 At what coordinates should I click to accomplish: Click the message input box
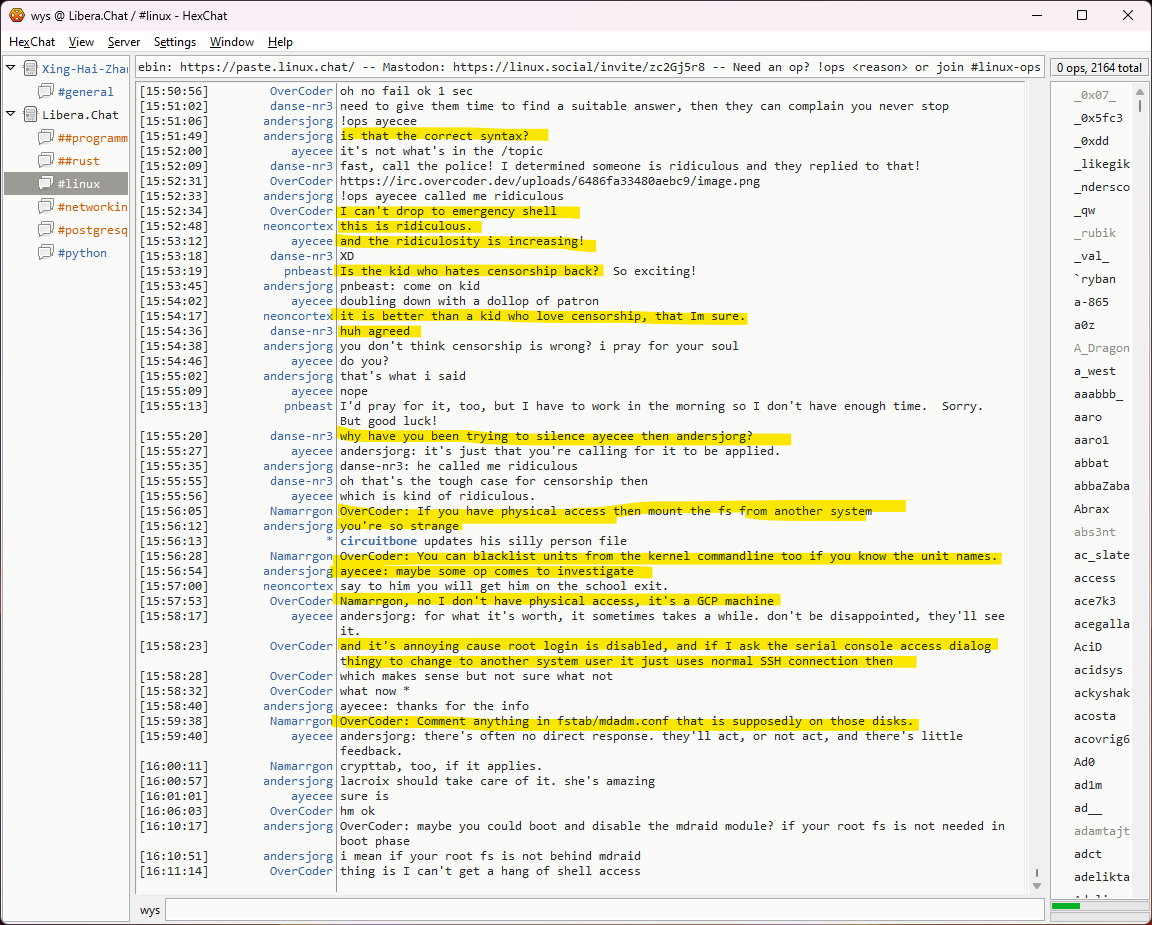(604, 910)
